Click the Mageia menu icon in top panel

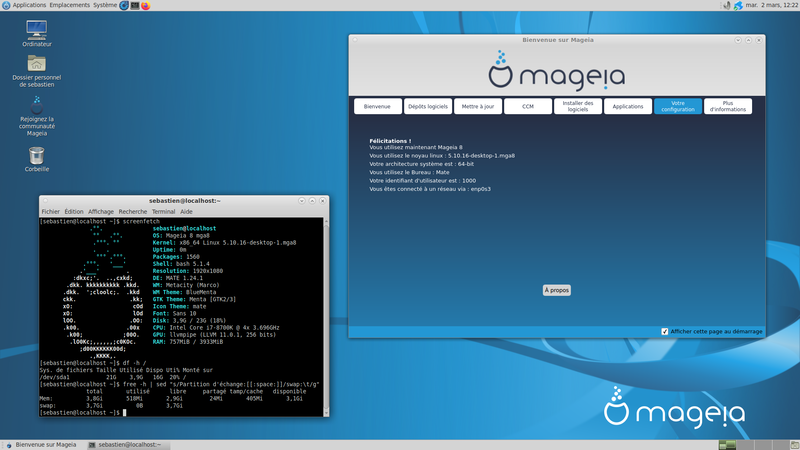coord(6,5)
